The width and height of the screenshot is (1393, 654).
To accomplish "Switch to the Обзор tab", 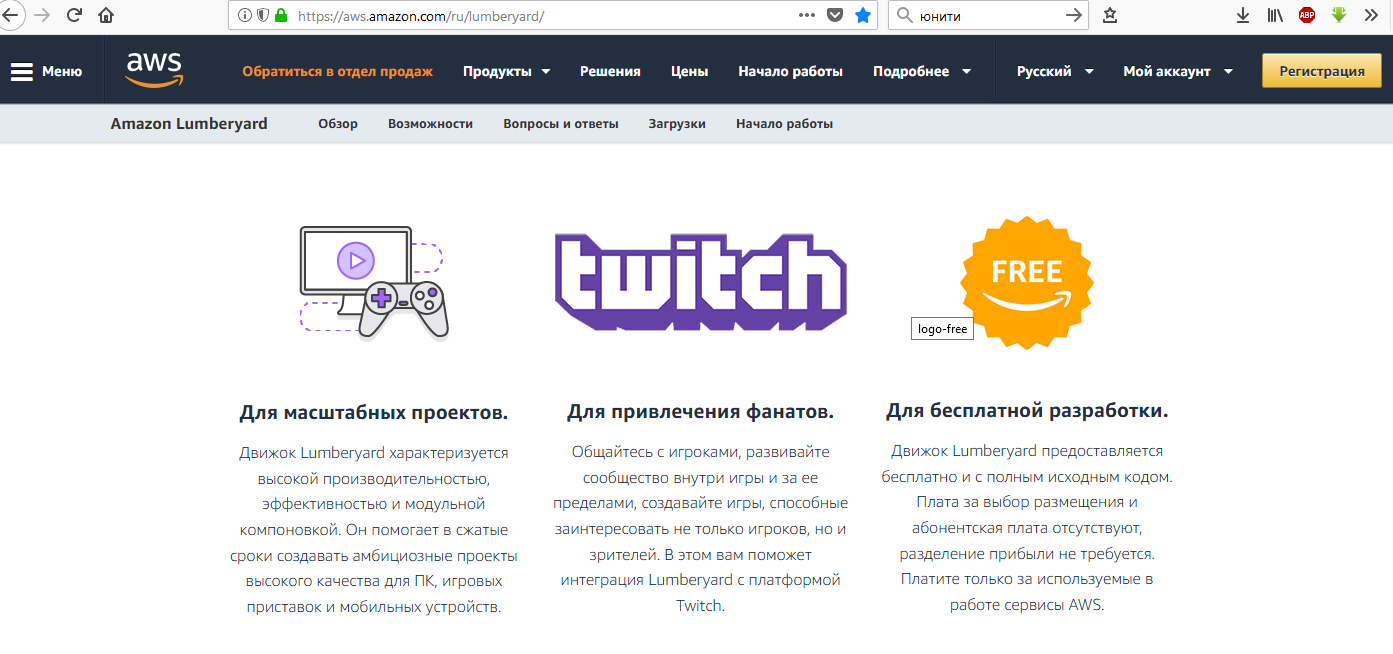I will pos(338,124).
